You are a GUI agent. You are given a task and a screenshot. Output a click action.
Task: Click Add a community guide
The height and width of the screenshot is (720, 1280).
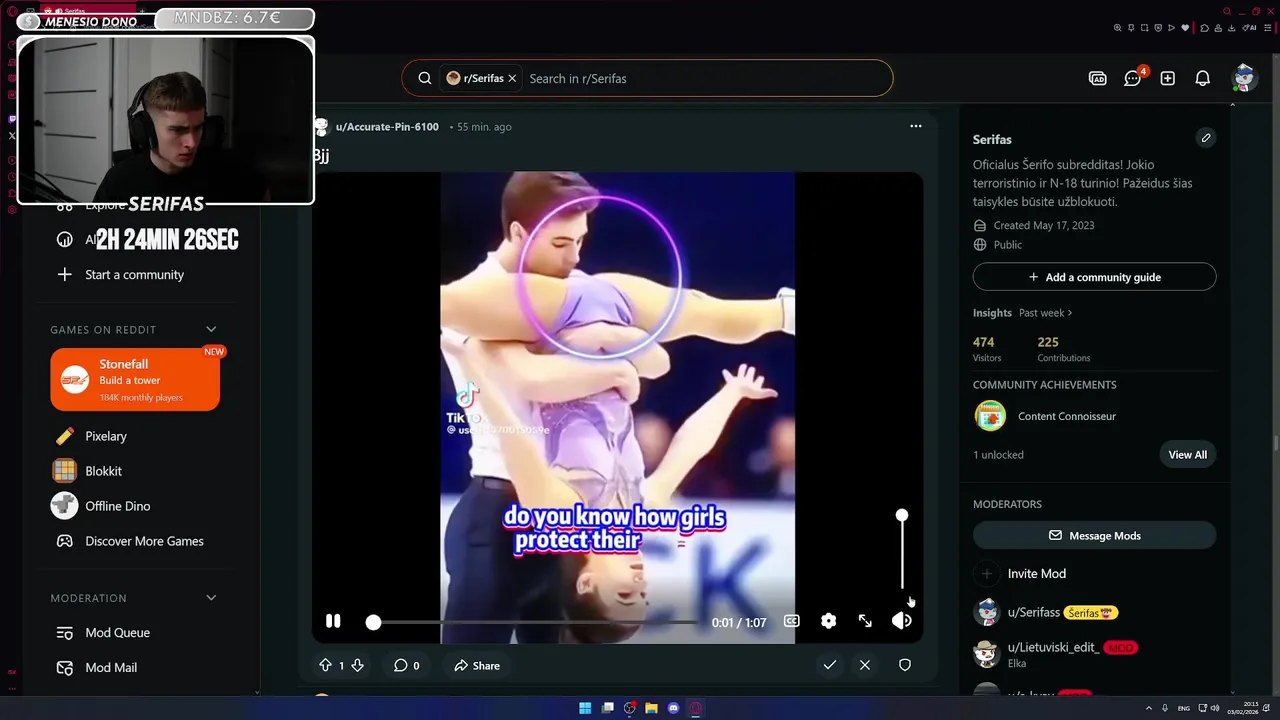click(x=1094, y=277)
